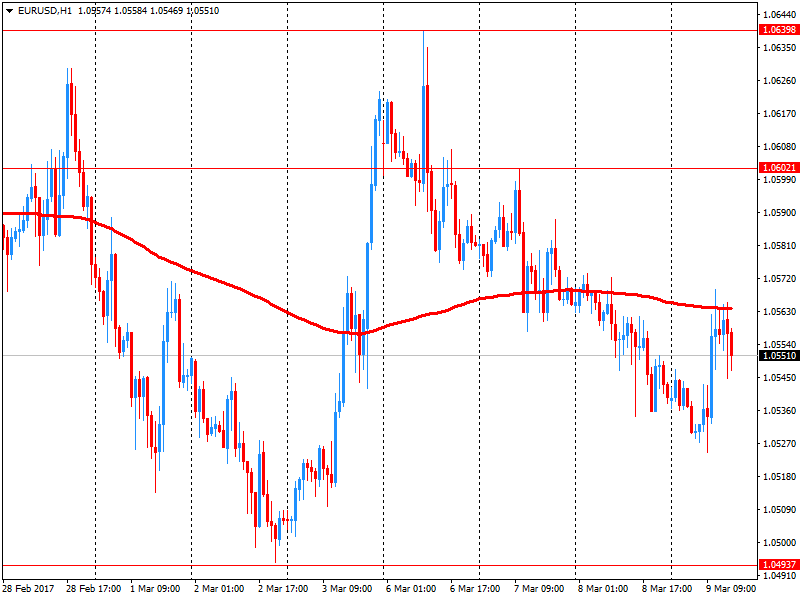Select the 1.05630 price scale value

pos(779,312)
